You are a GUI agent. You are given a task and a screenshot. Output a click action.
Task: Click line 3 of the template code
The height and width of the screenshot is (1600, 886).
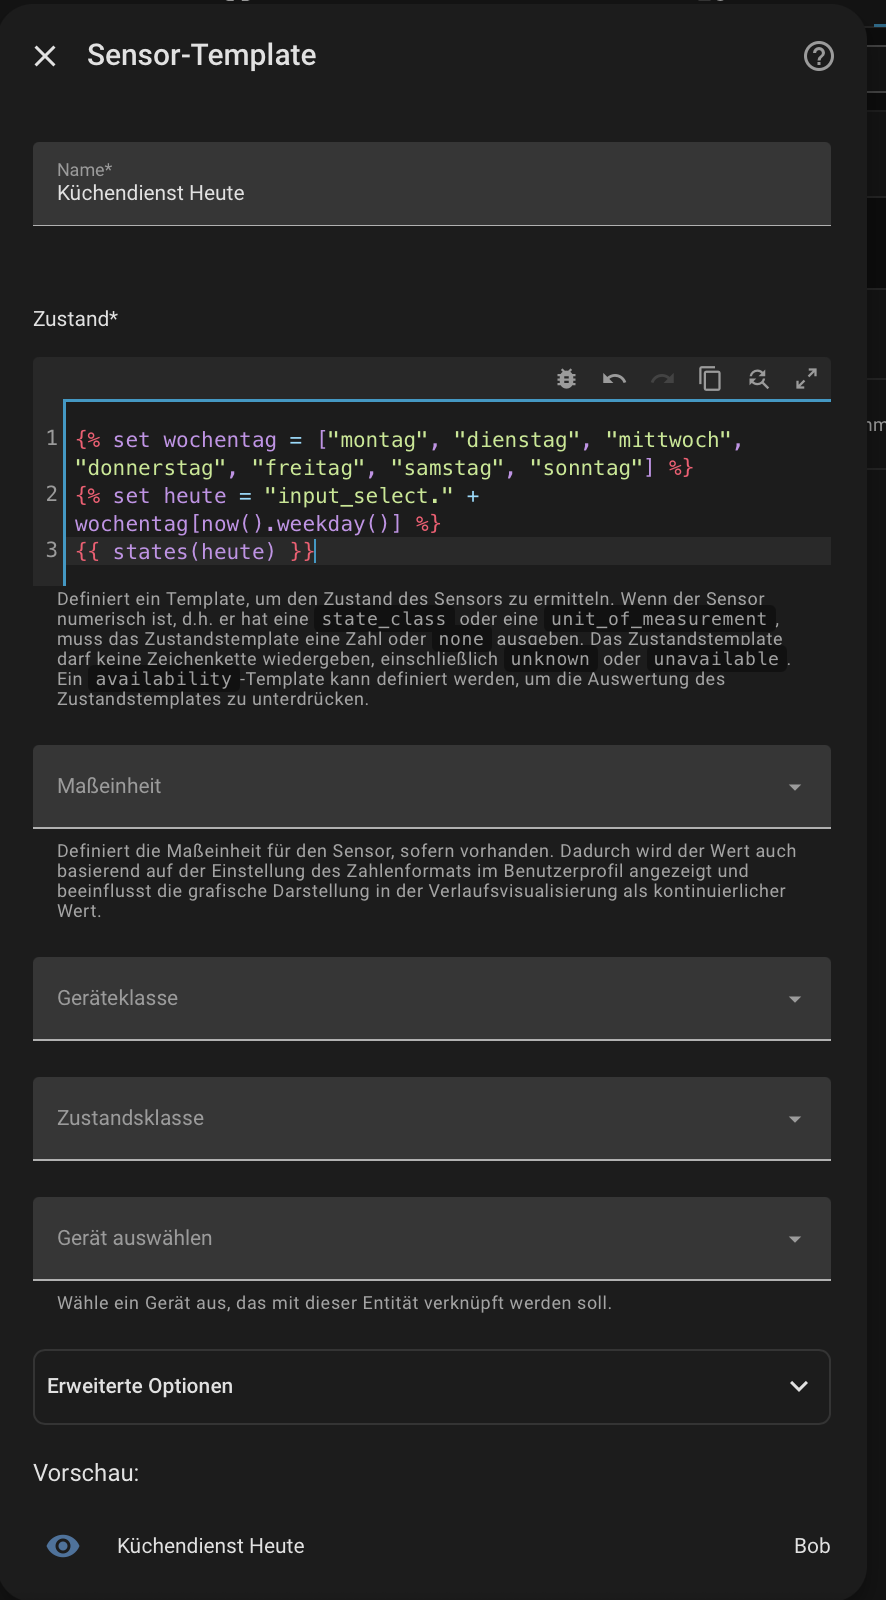click(x=194, y=552)
